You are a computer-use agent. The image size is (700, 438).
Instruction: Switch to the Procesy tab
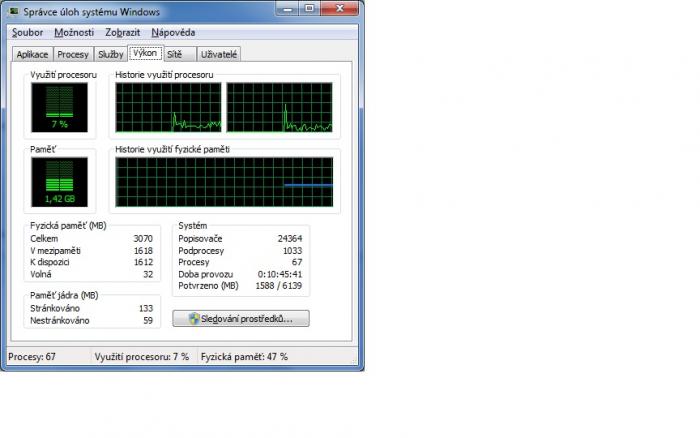(74, 54)
